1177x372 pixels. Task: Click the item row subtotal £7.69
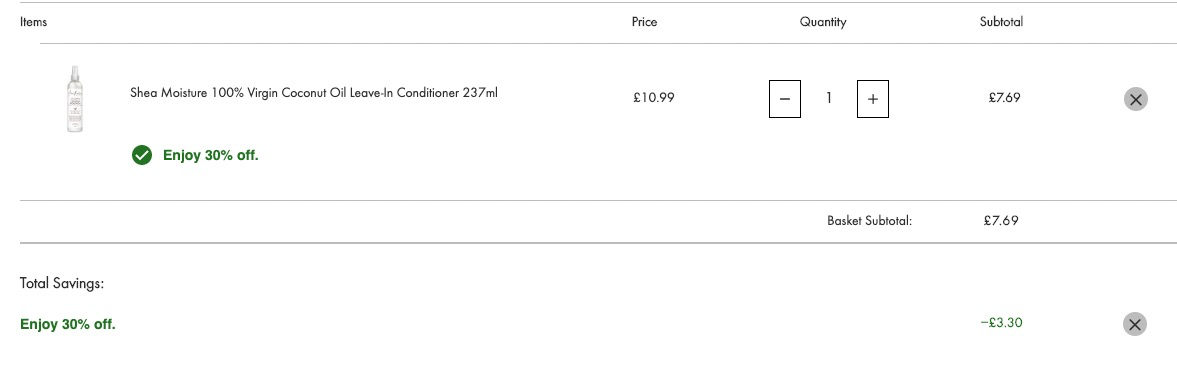point(1004,98)
